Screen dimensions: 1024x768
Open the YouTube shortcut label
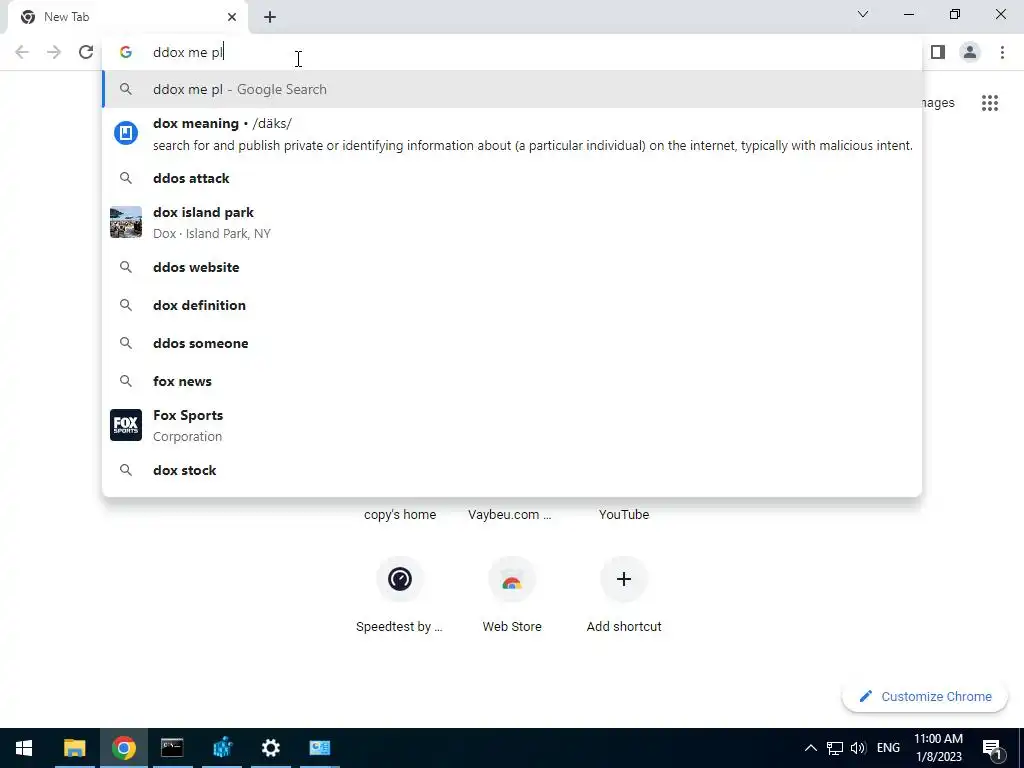(x=624, y=515)
